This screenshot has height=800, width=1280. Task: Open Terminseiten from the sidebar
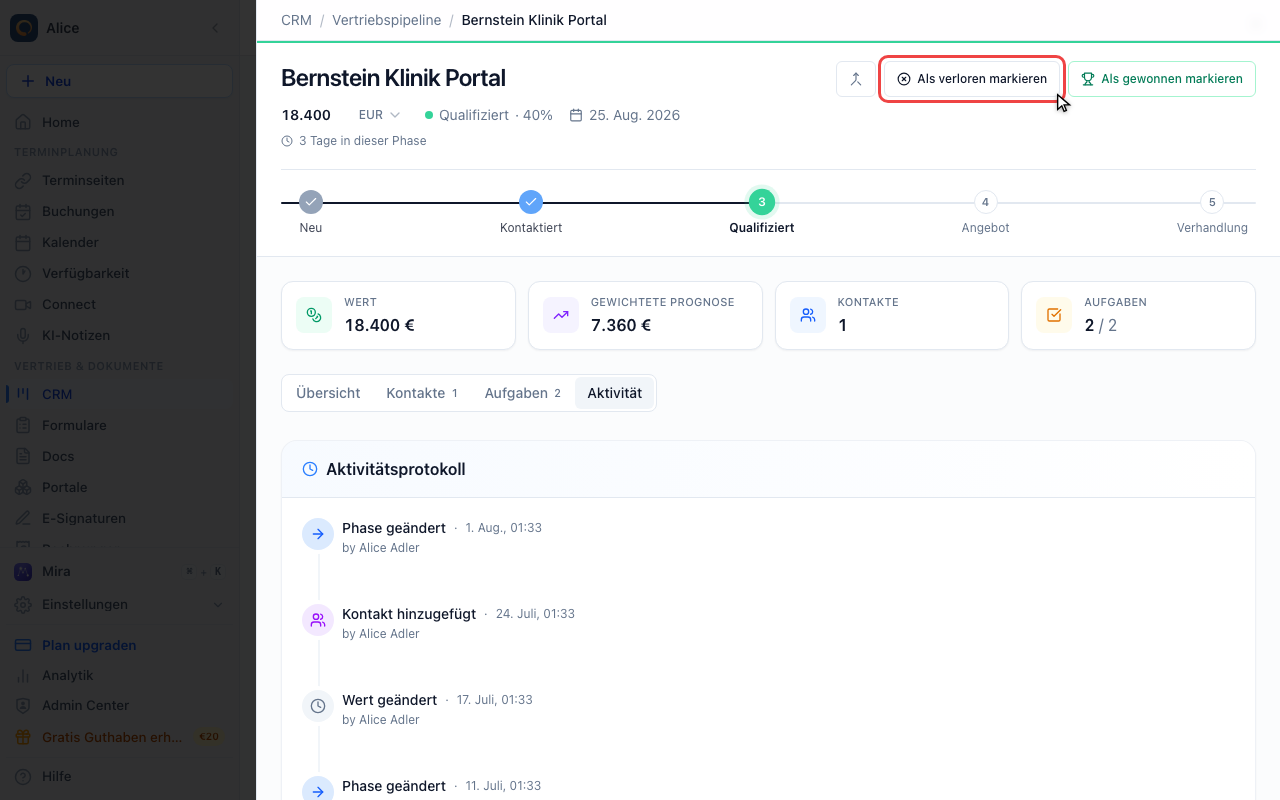pyautogui.click(x=119, y=181)
